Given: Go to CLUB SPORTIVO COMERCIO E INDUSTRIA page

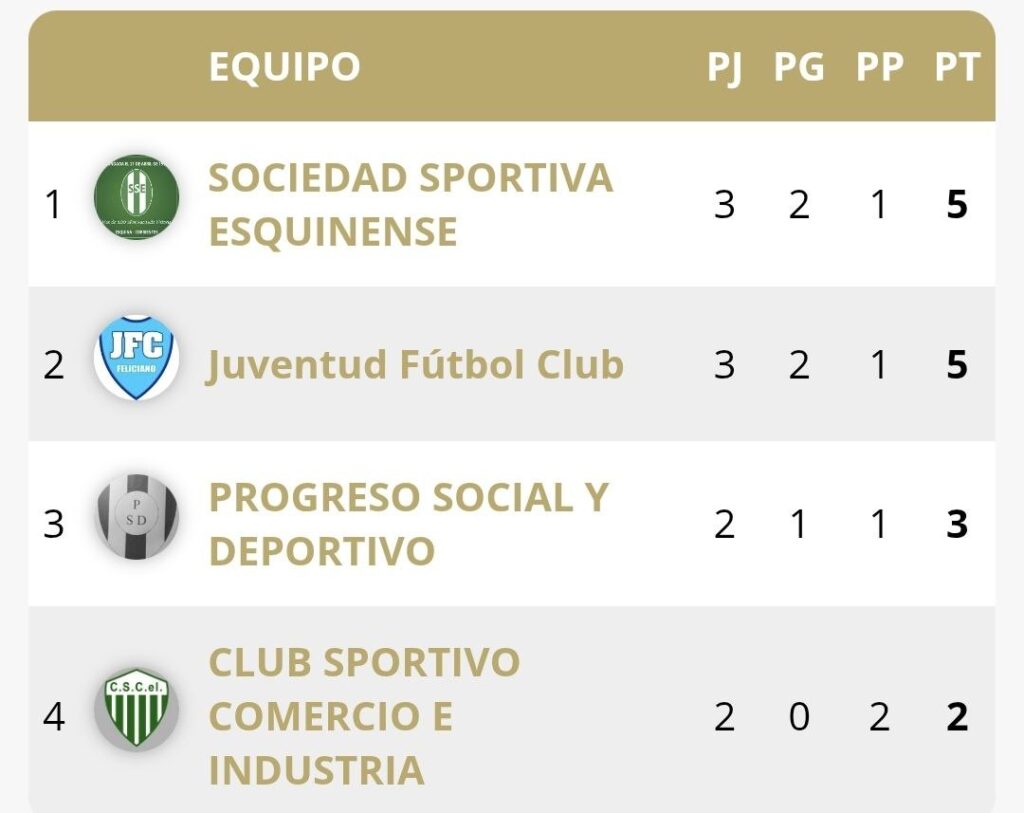Looking at the screenshot, I should pos(364,716).
